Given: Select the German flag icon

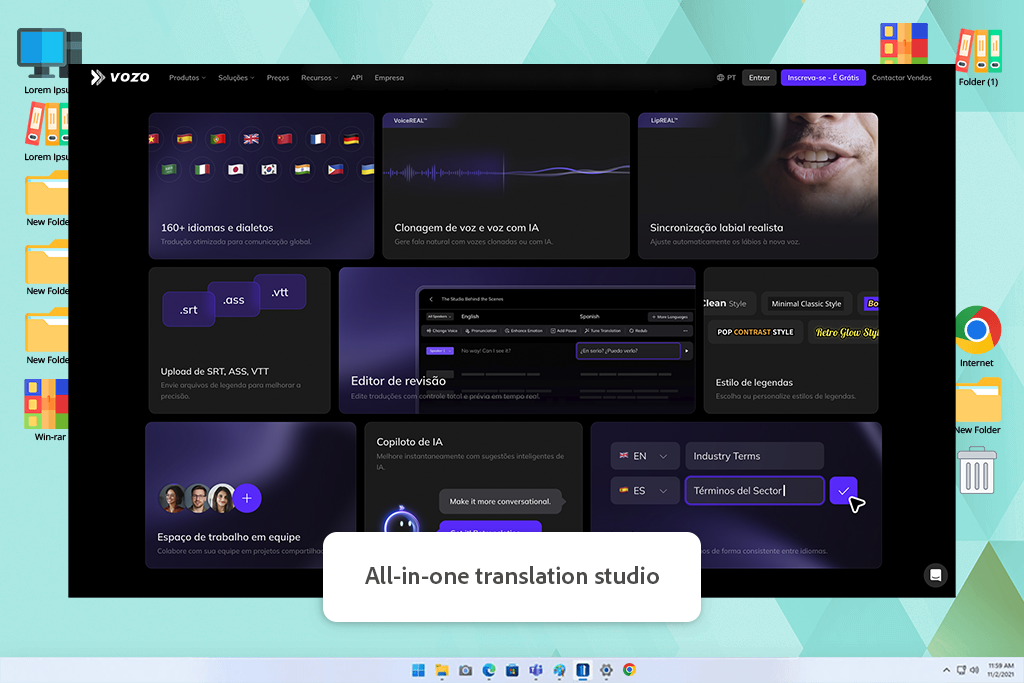Looking at the screenshot, I should (351, 138).
